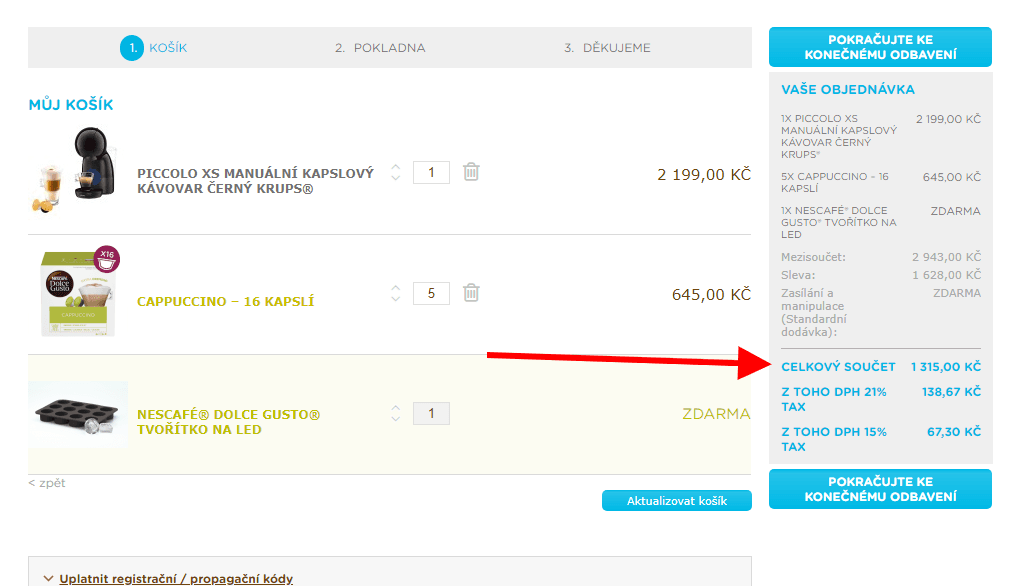
Task: Select Sleva amount 1 628,00 Kč
Action: [x=946, y=275]
